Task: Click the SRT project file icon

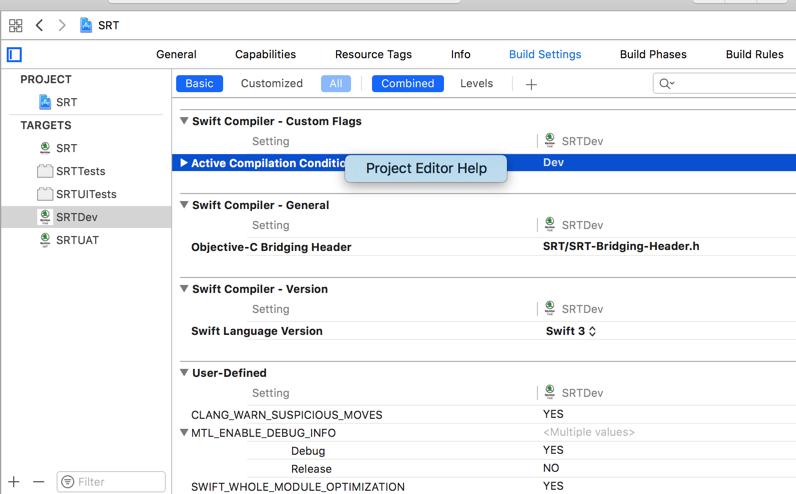Action: click(45, 102)
